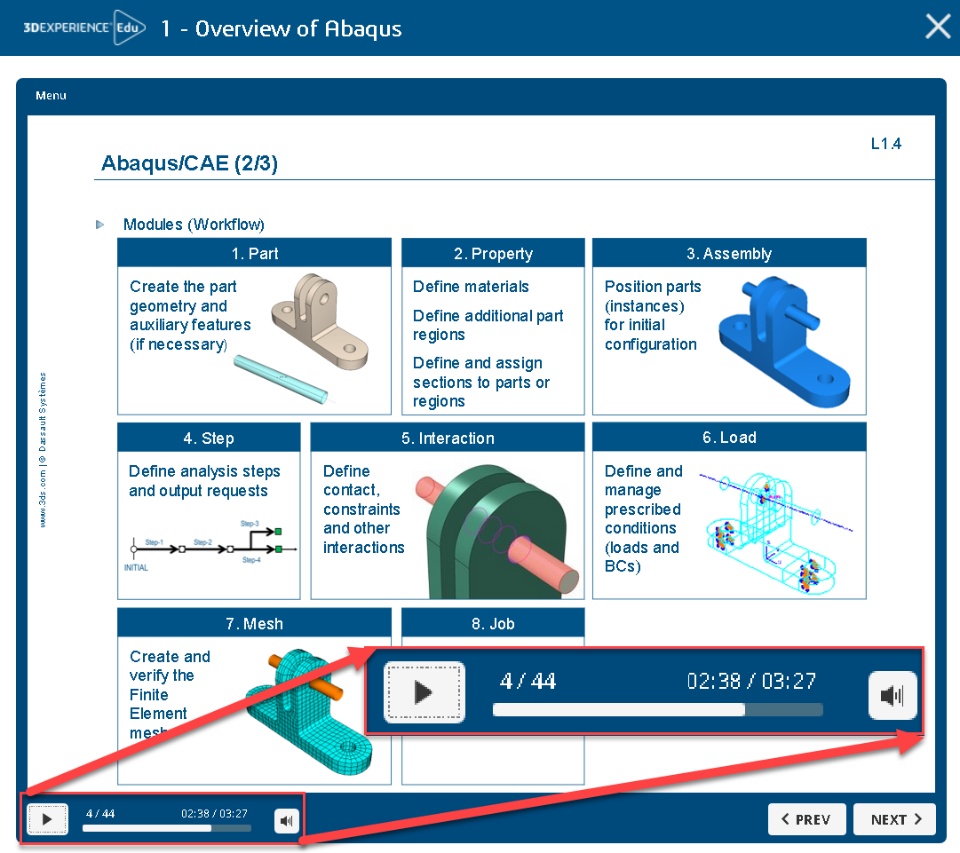Click the '7. Mesh' module header
The width and height of the screenshot is (960, 853).
point(254,623)
